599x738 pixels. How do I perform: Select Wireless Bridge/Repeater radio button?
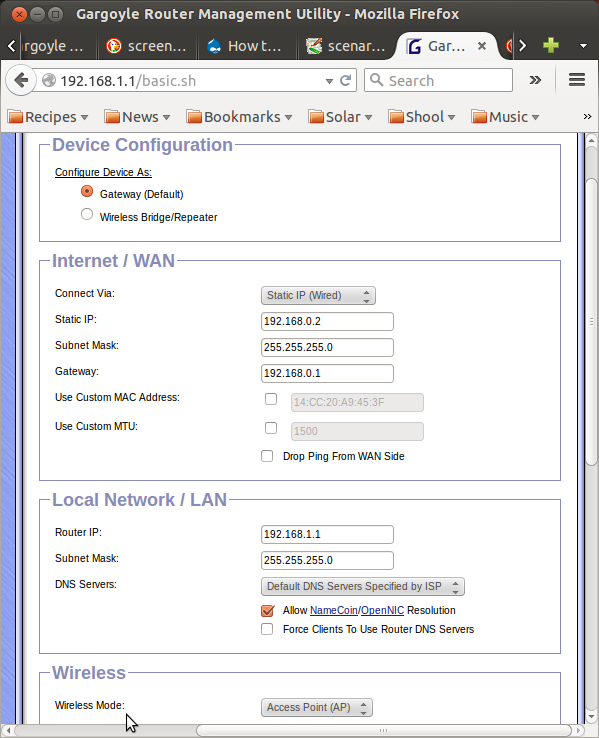coord(87,215)
